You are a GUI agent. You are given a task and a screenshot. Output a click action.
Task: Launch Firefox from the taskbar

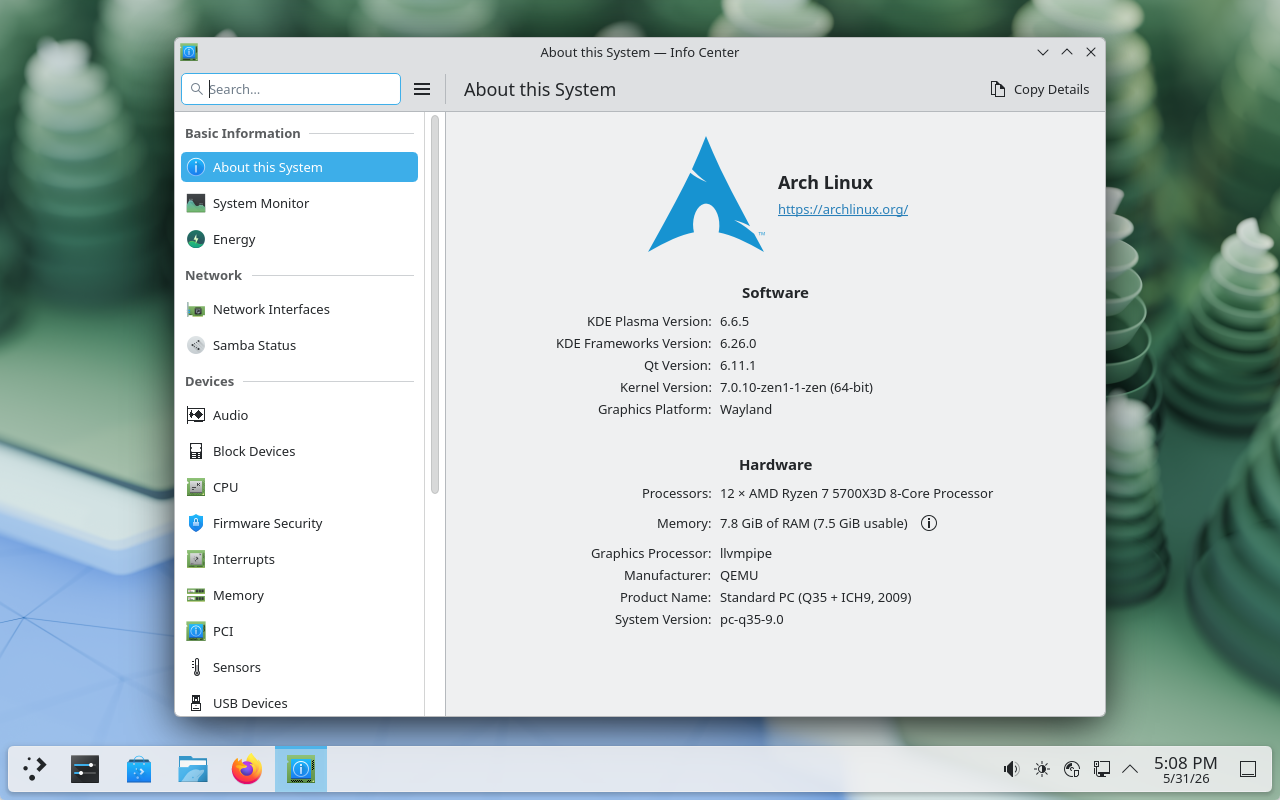(x=247, y=769)
